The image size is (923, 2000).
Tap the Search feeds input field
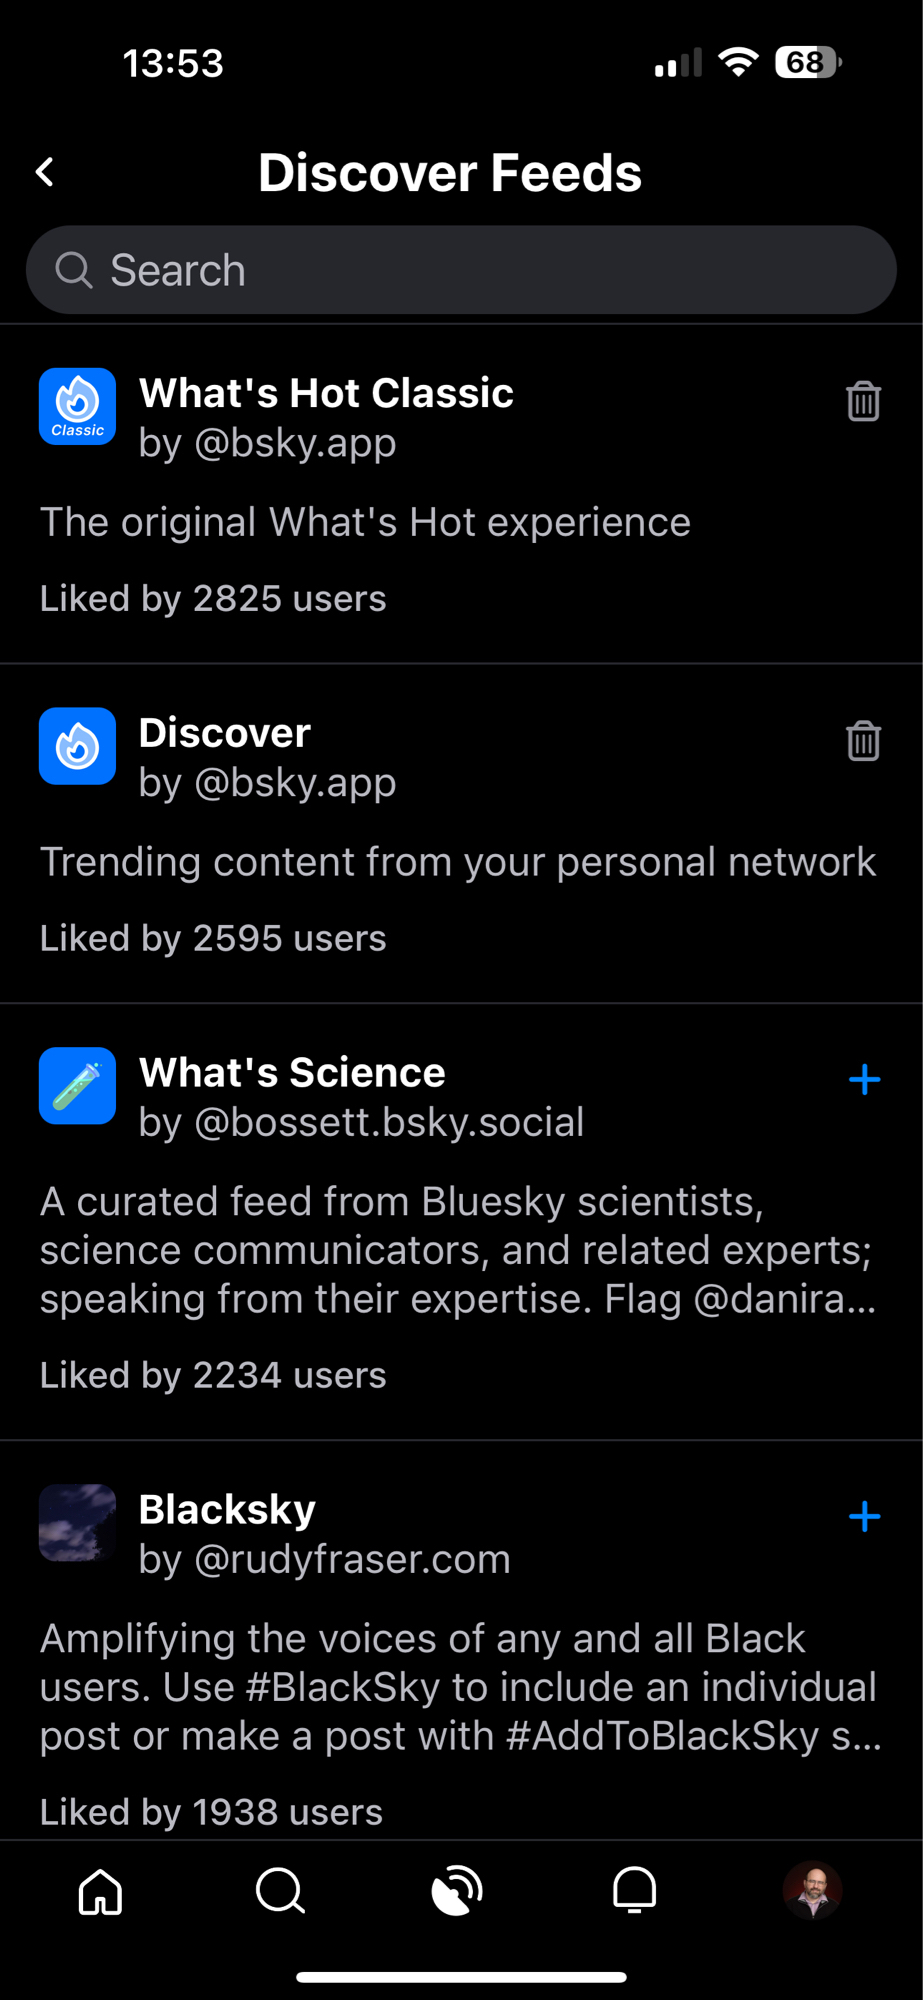pos(480,270)
